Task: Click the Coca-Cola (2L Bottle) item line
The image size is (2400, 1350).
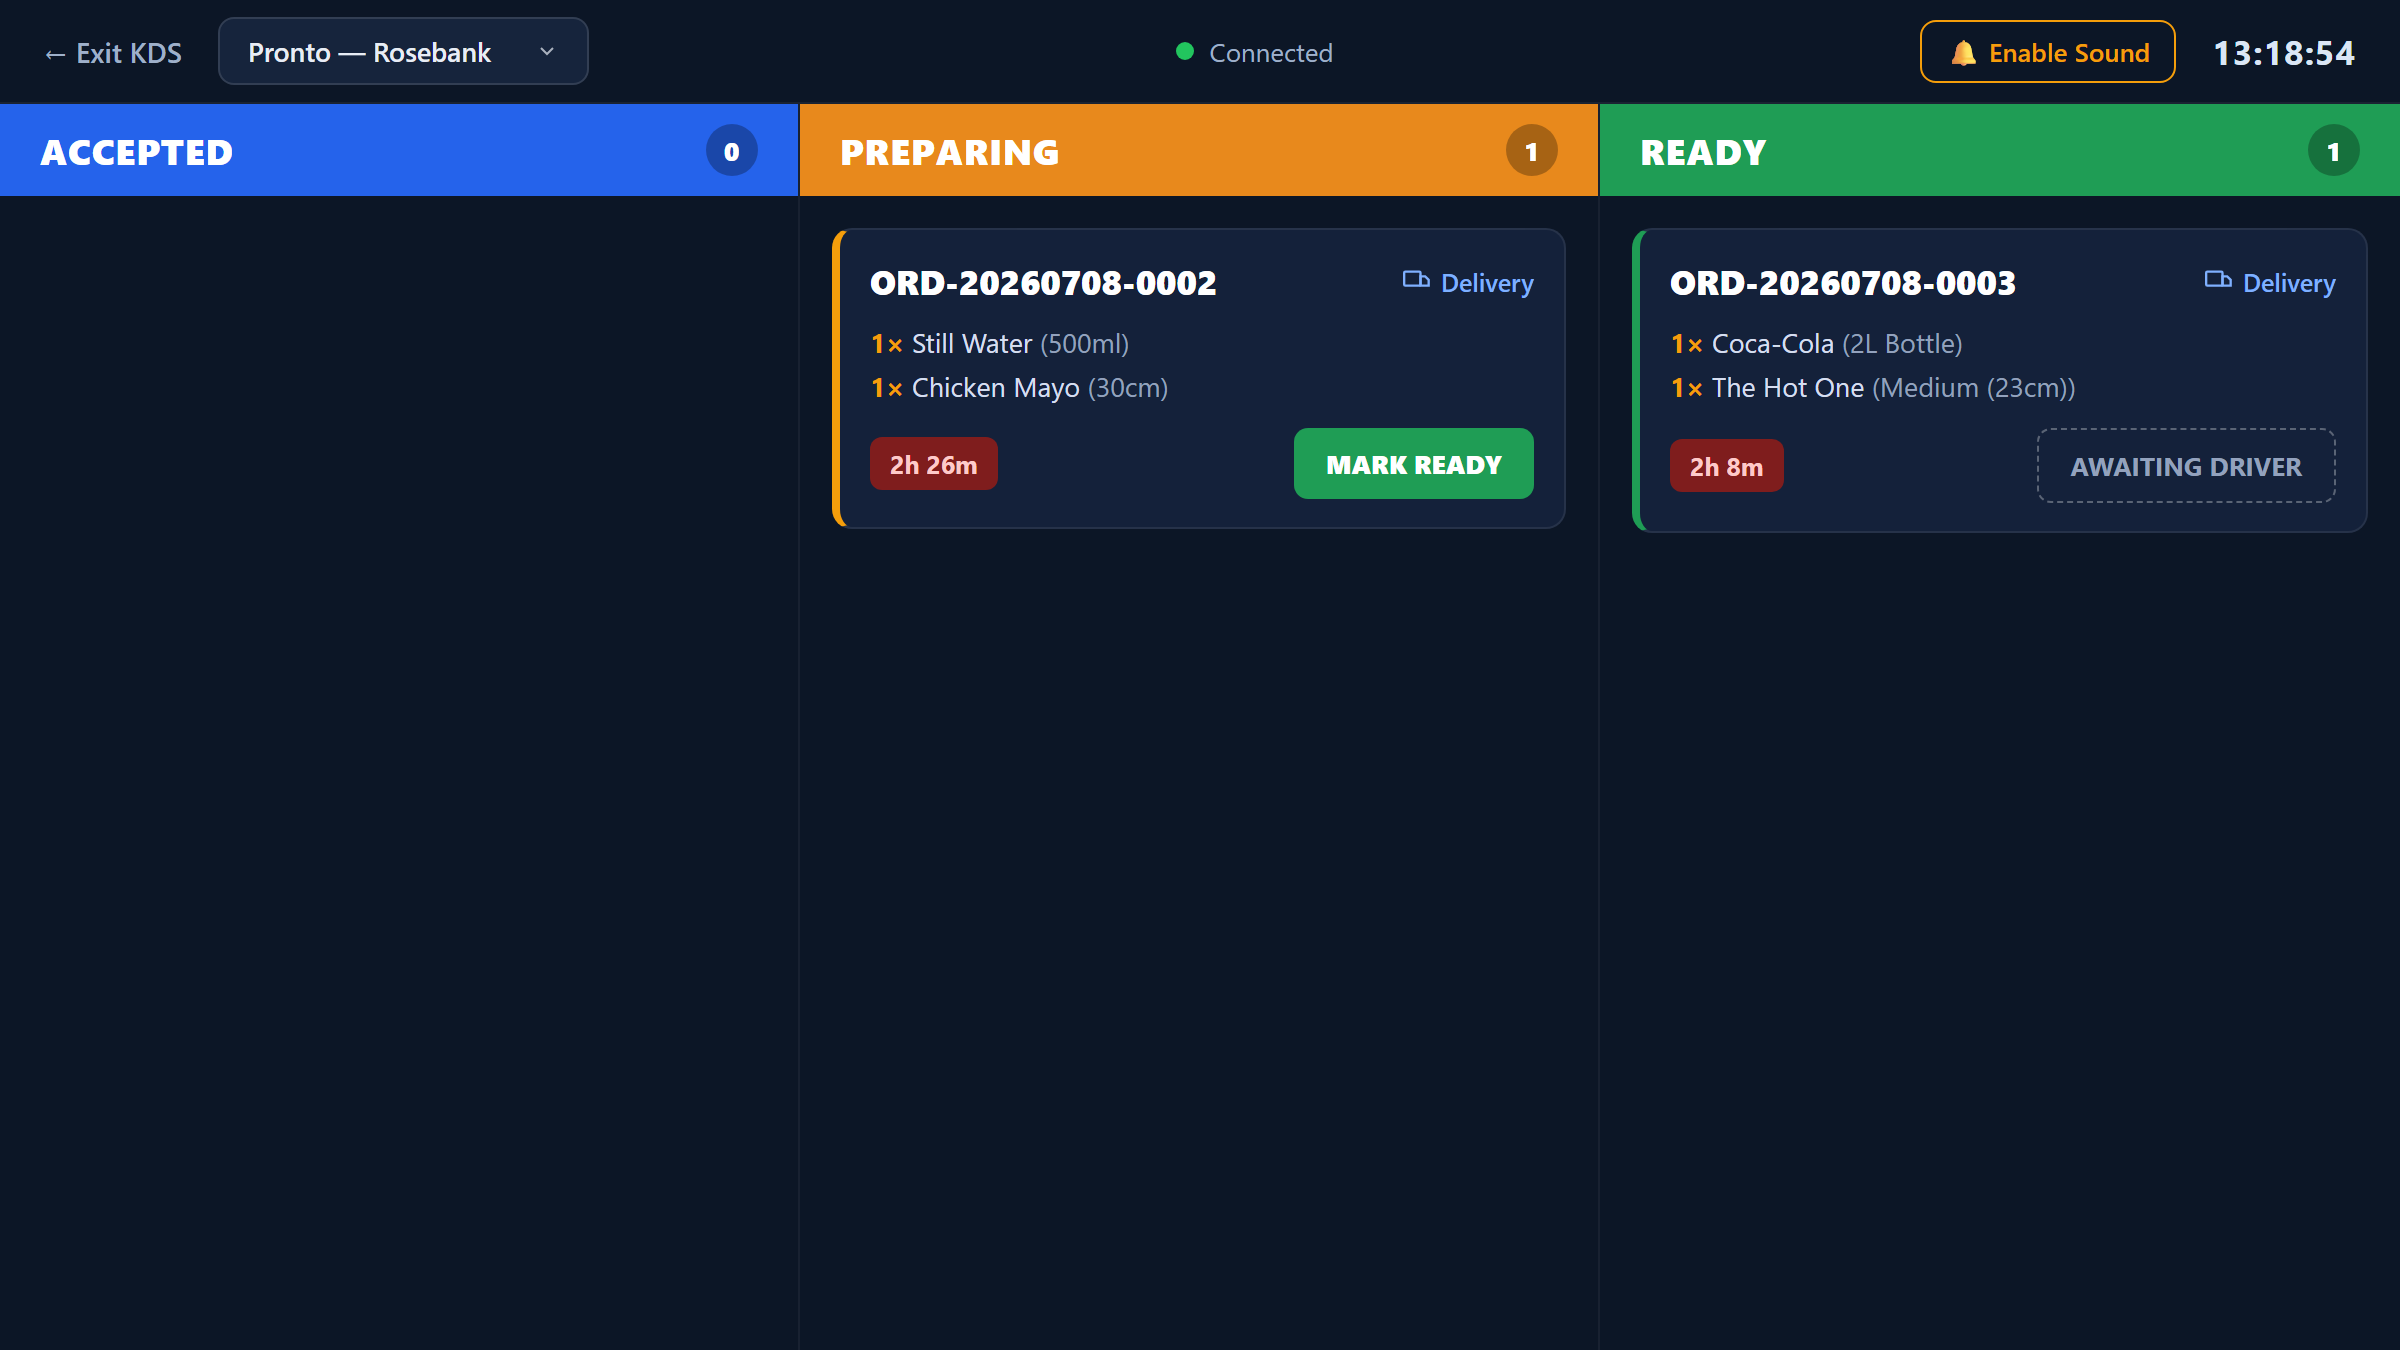Action: click(x=1816, y=344)
